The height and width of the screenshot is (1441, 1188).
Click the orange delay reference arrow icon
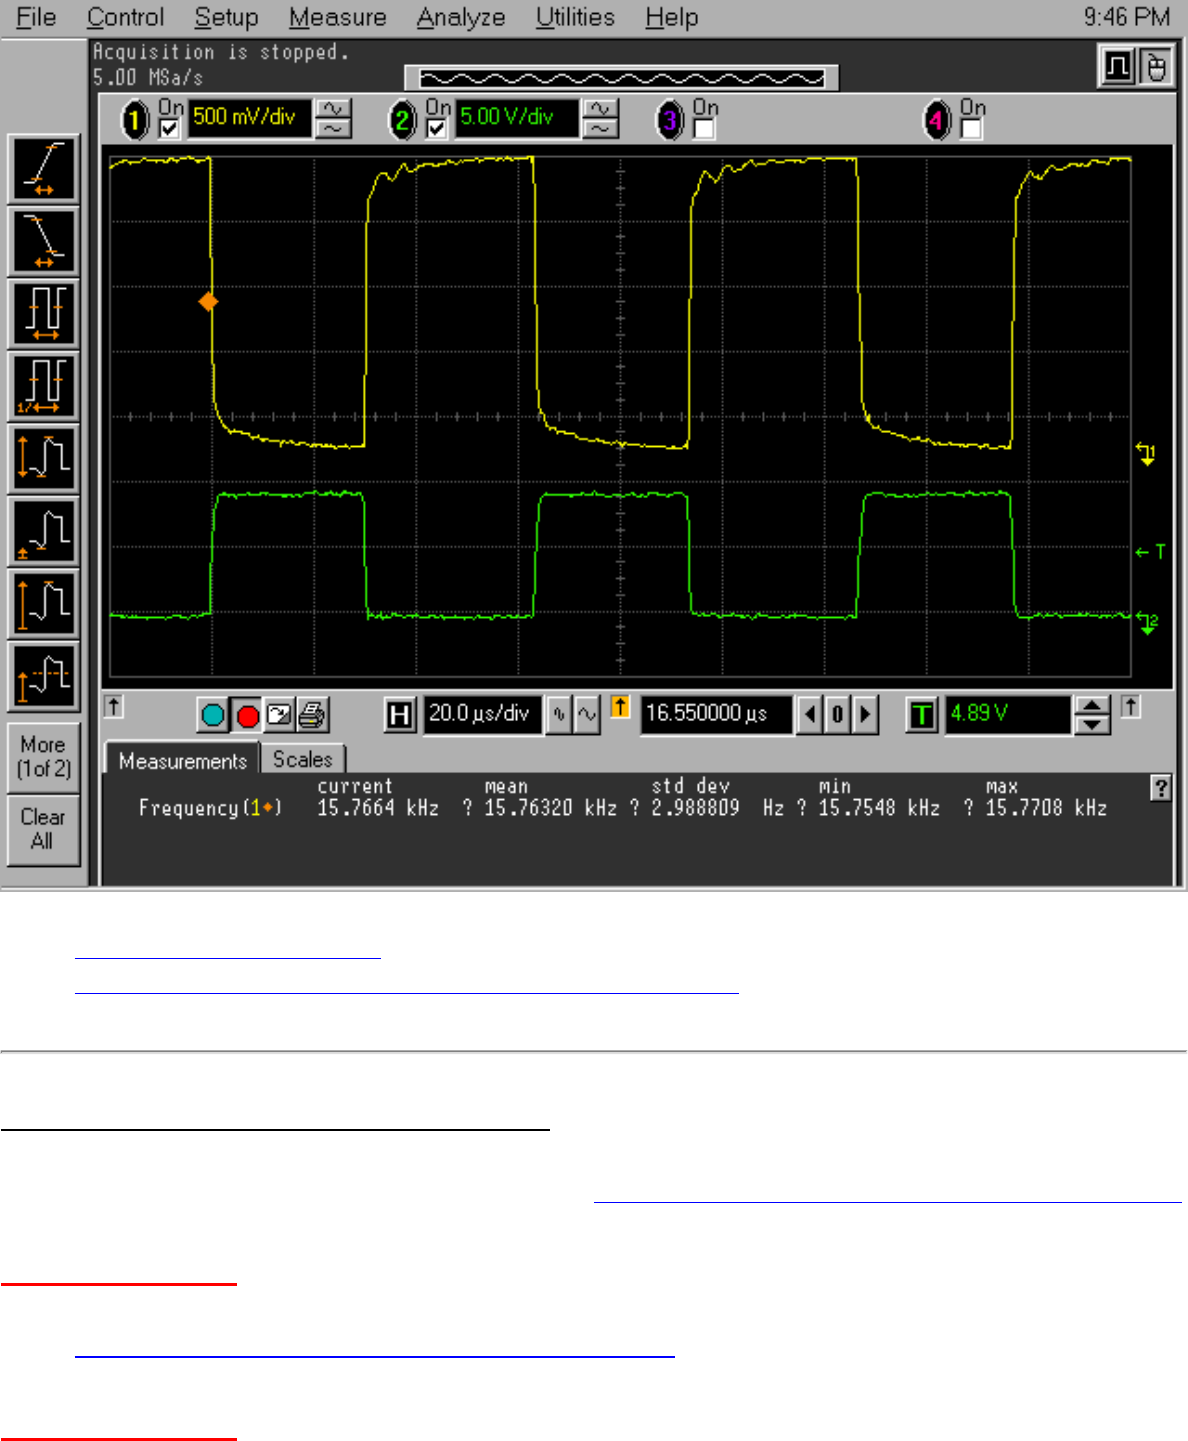pyautogui.click(x=620, y=708)
